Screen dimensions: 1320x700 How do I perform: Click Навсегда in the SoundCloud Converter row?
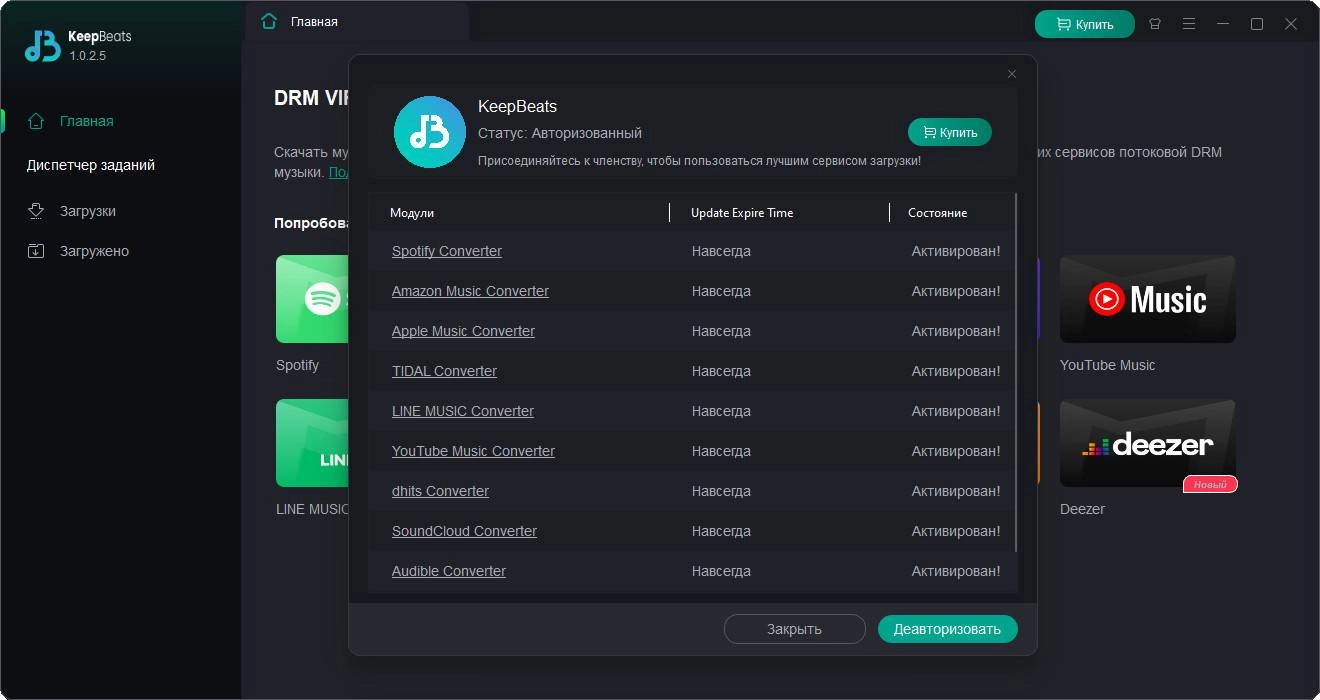[721, 531]
